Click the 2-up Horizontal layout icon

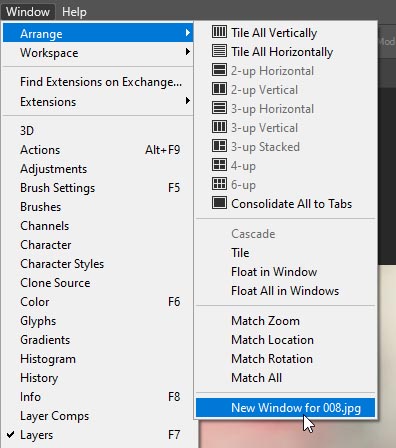(219, 70)
